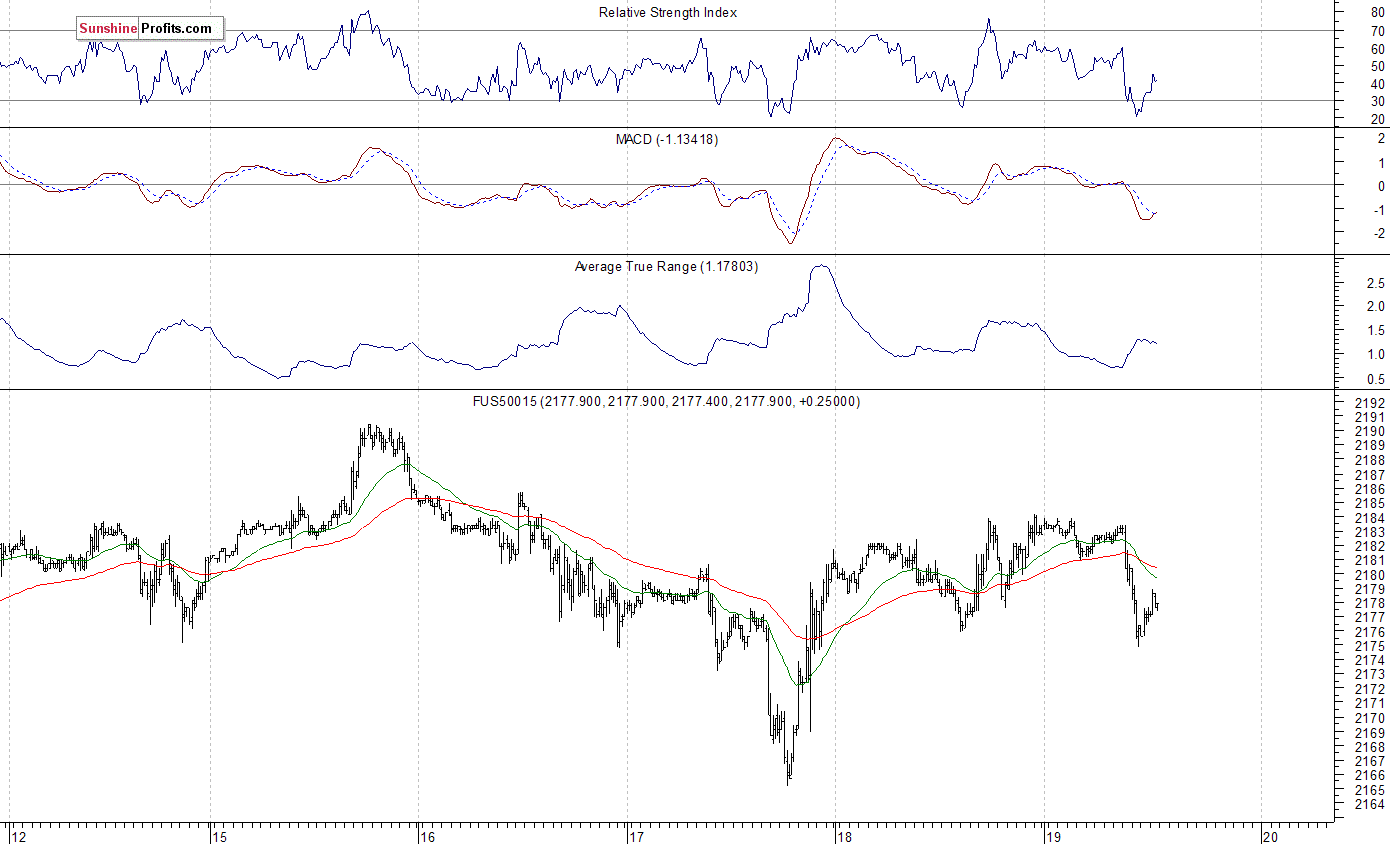Image resolution: width=1390 pixels, height=844 pixels.
Task: Click ATR axis value 2.5
Action: point(1375,284)
